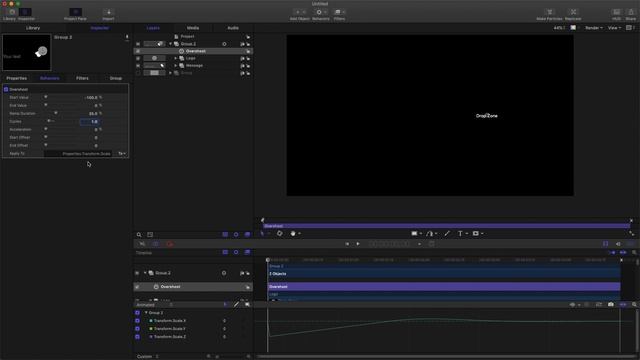The height and width of the screenshot is (360, 640).
Task: Click the inspector preview thumbnail
Action: click(27, 52)
